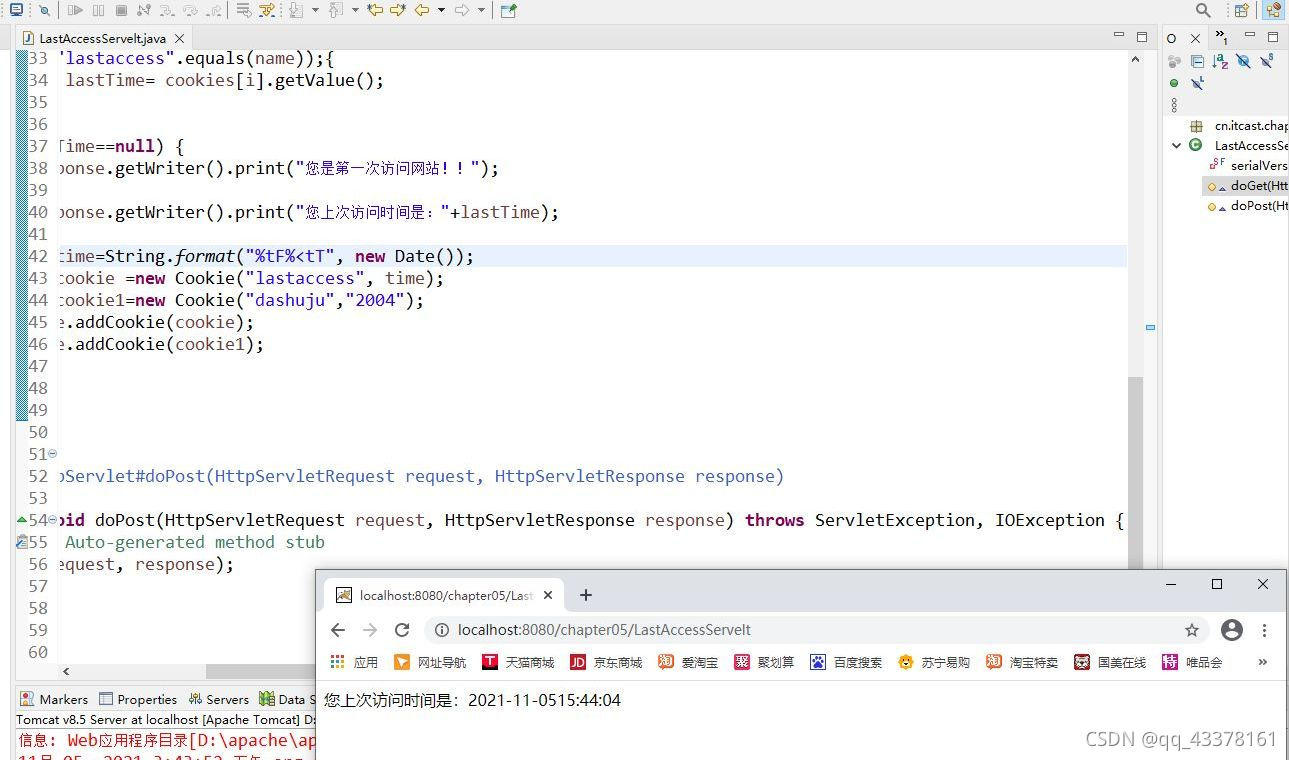
Task: Click the Chrome profile avatar icon
Action: [1231, 630]
